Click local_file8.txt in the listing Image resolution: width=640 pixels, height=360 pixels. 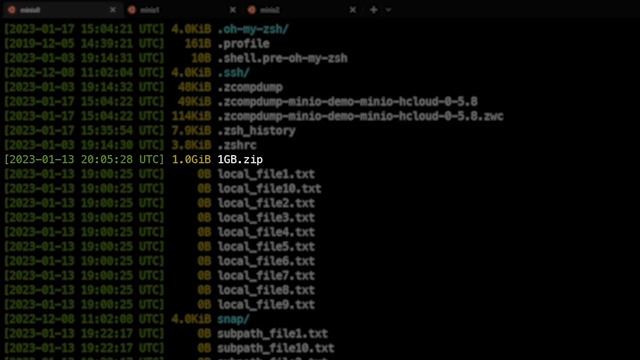point(266,290)
